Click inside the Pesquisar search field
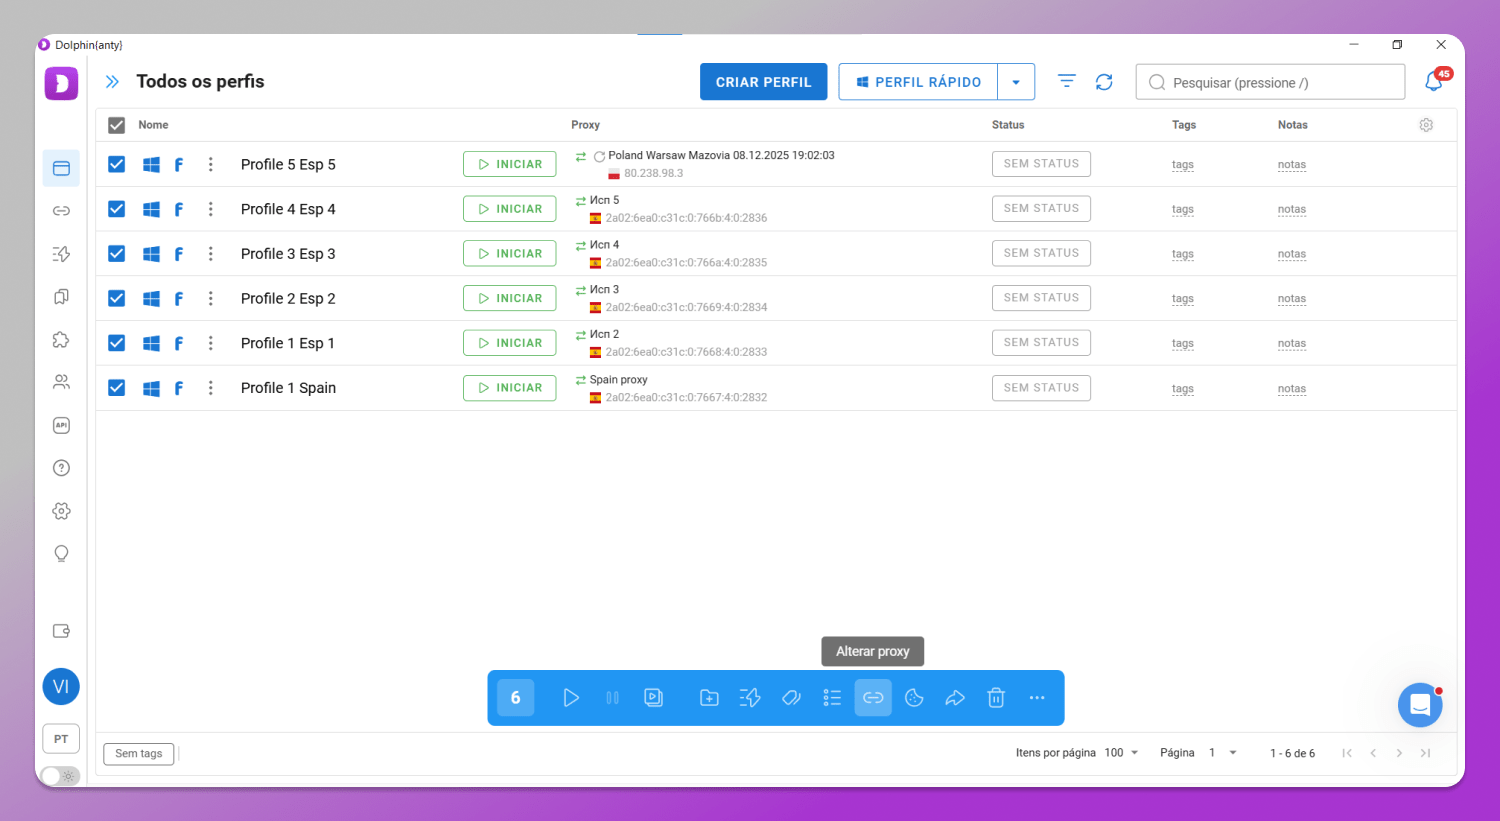Viewport: 1500px width, 821px height. [x=1270, y=81]
